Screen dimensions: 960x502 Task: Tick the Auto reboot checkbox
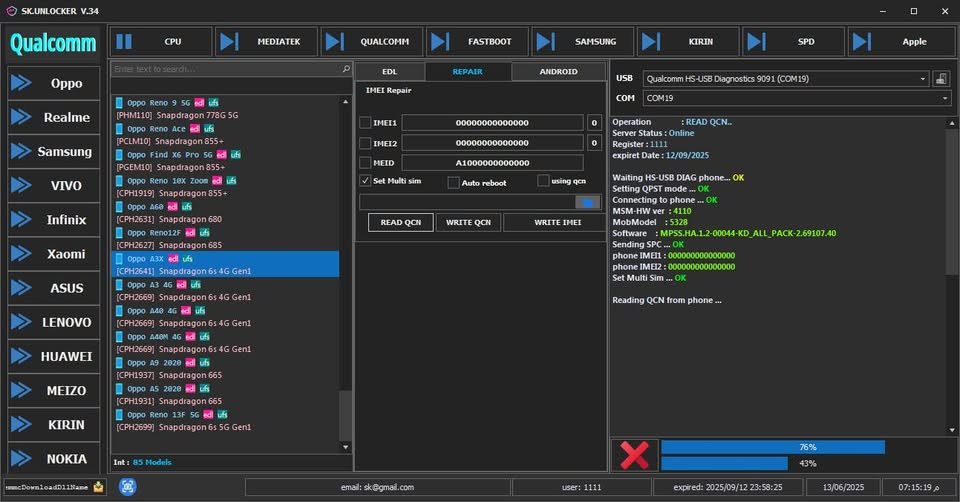pos(453,182)
